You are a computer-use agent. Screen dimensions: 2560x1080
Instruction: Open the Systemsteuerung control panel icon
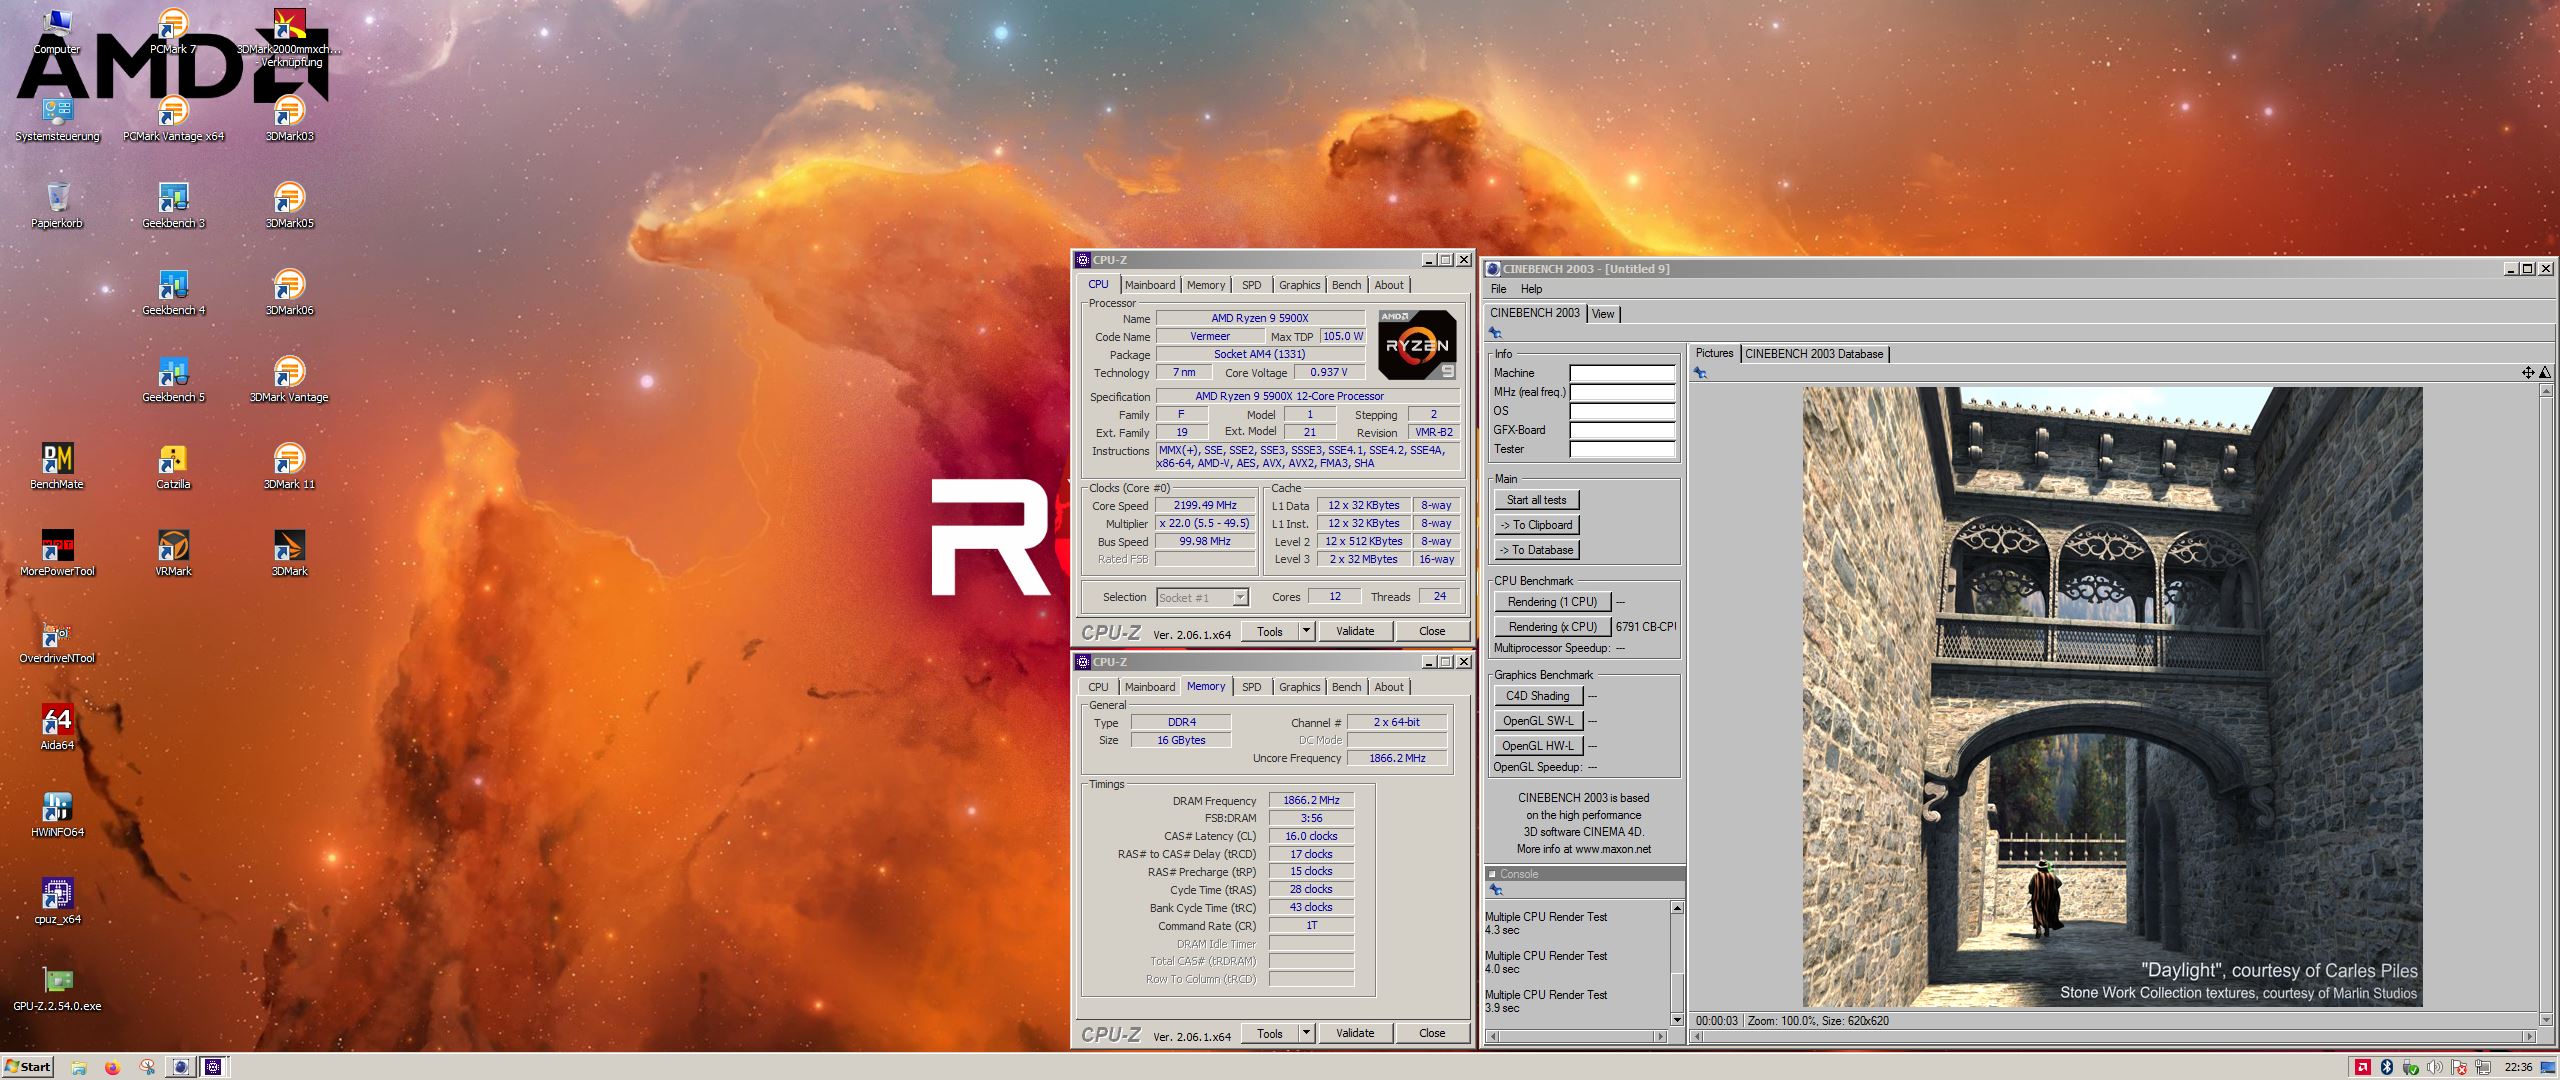pyautogui.click(x=57, y=118)
